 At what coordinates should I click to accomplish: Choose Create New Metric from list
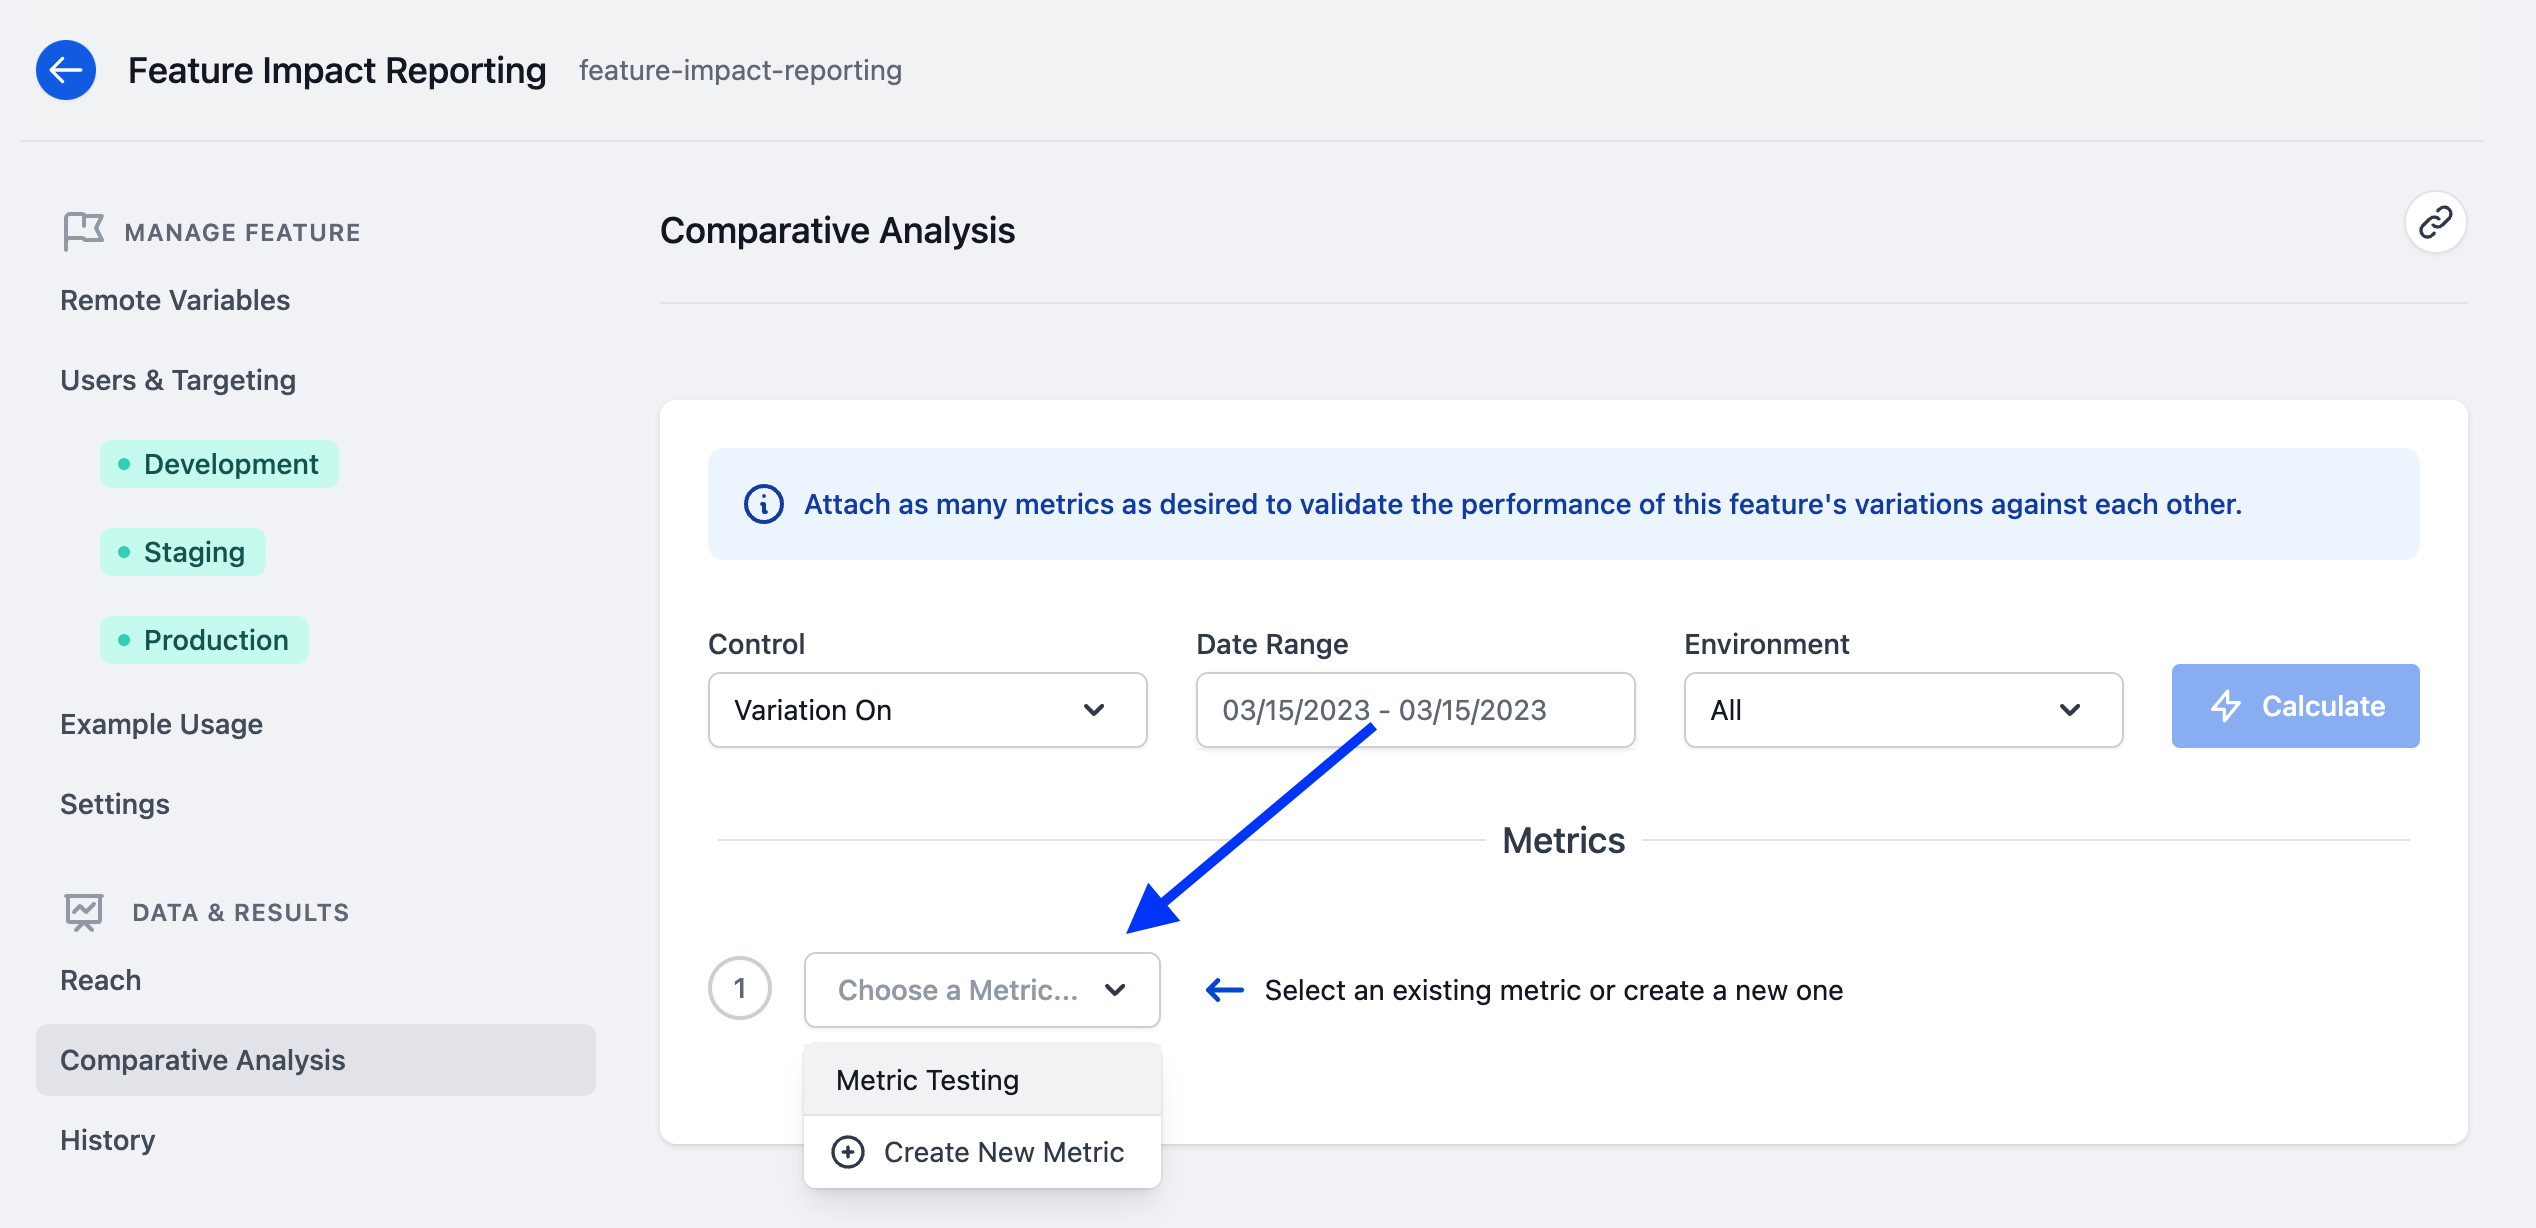(982, 1152)
